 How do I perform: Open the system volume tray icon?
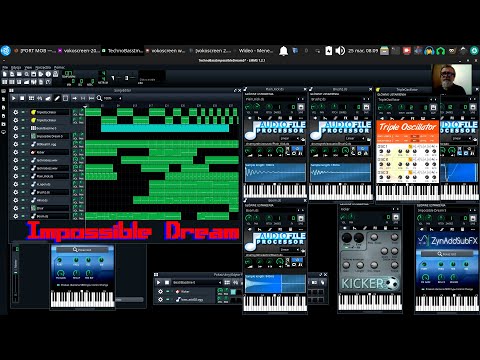[340, 51]
